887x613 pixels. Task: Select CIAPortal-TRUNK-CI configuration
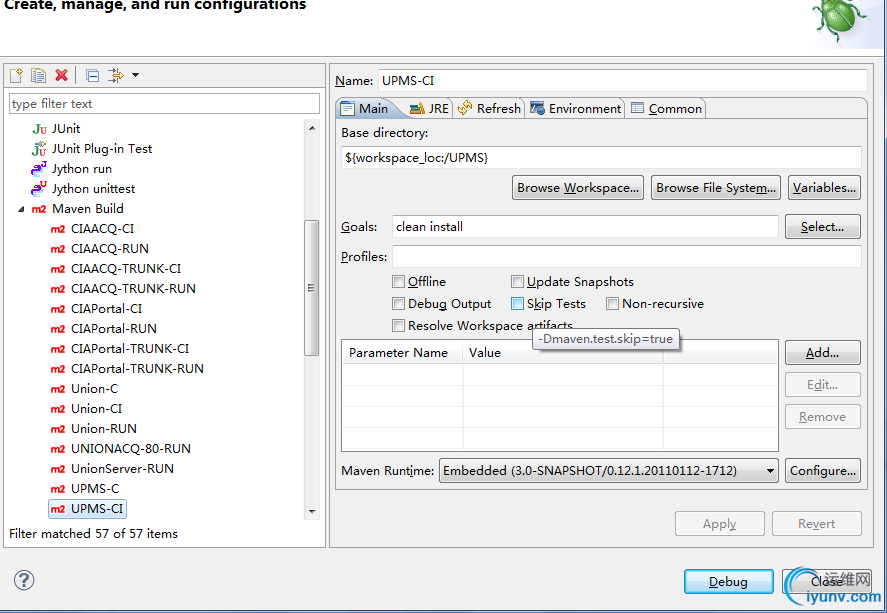tap(120, 348)
